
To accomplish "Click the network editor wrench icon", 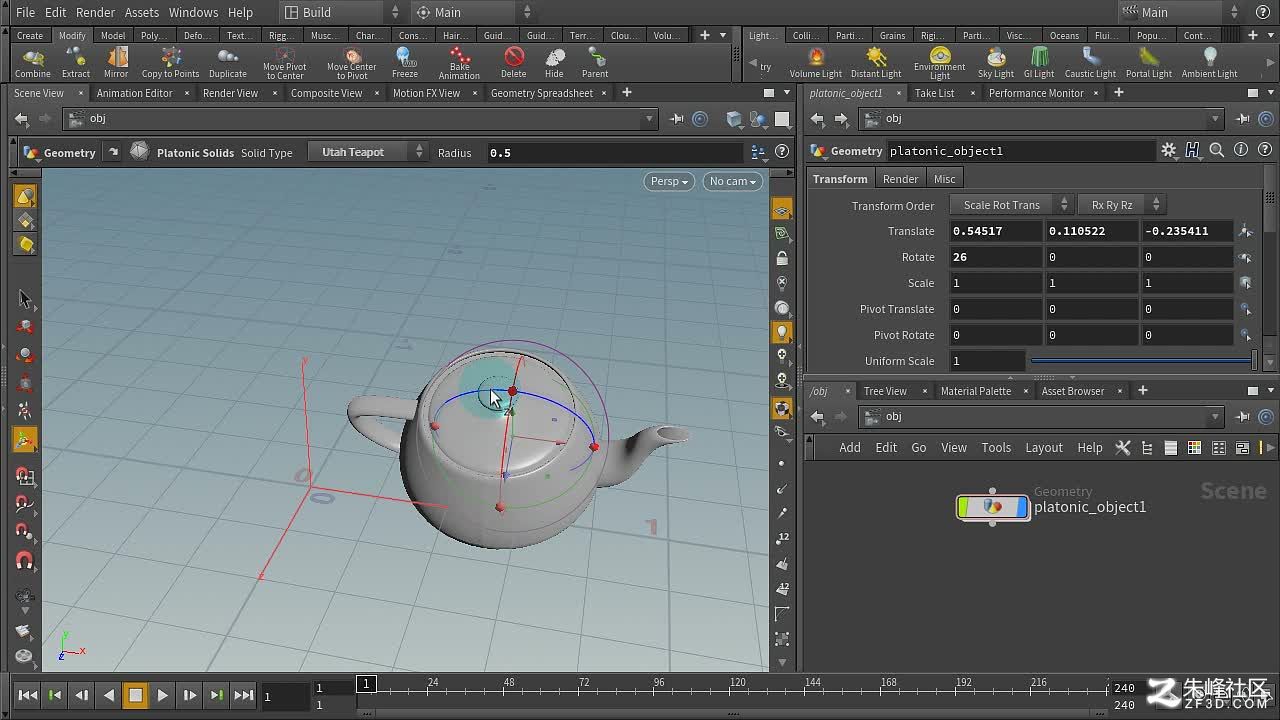I will 1123,448.
